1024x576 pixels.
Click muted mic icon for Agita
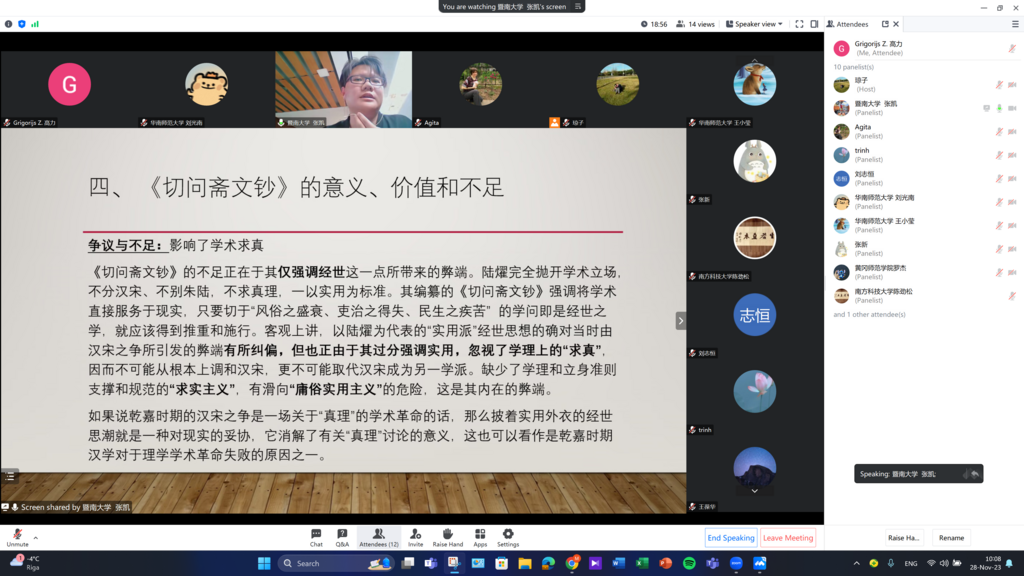(x=999, y=132)
